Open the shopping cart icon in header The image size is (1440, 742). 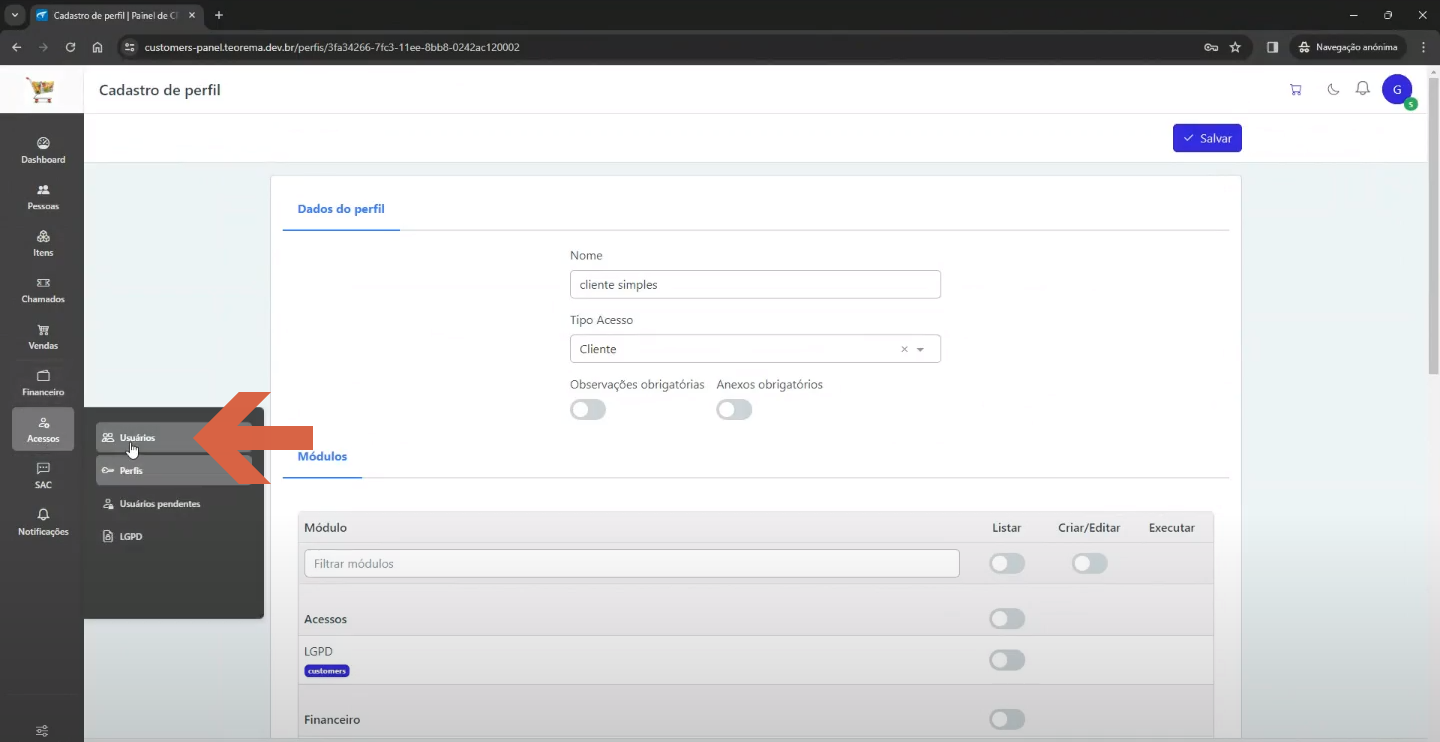[1296, 89]
